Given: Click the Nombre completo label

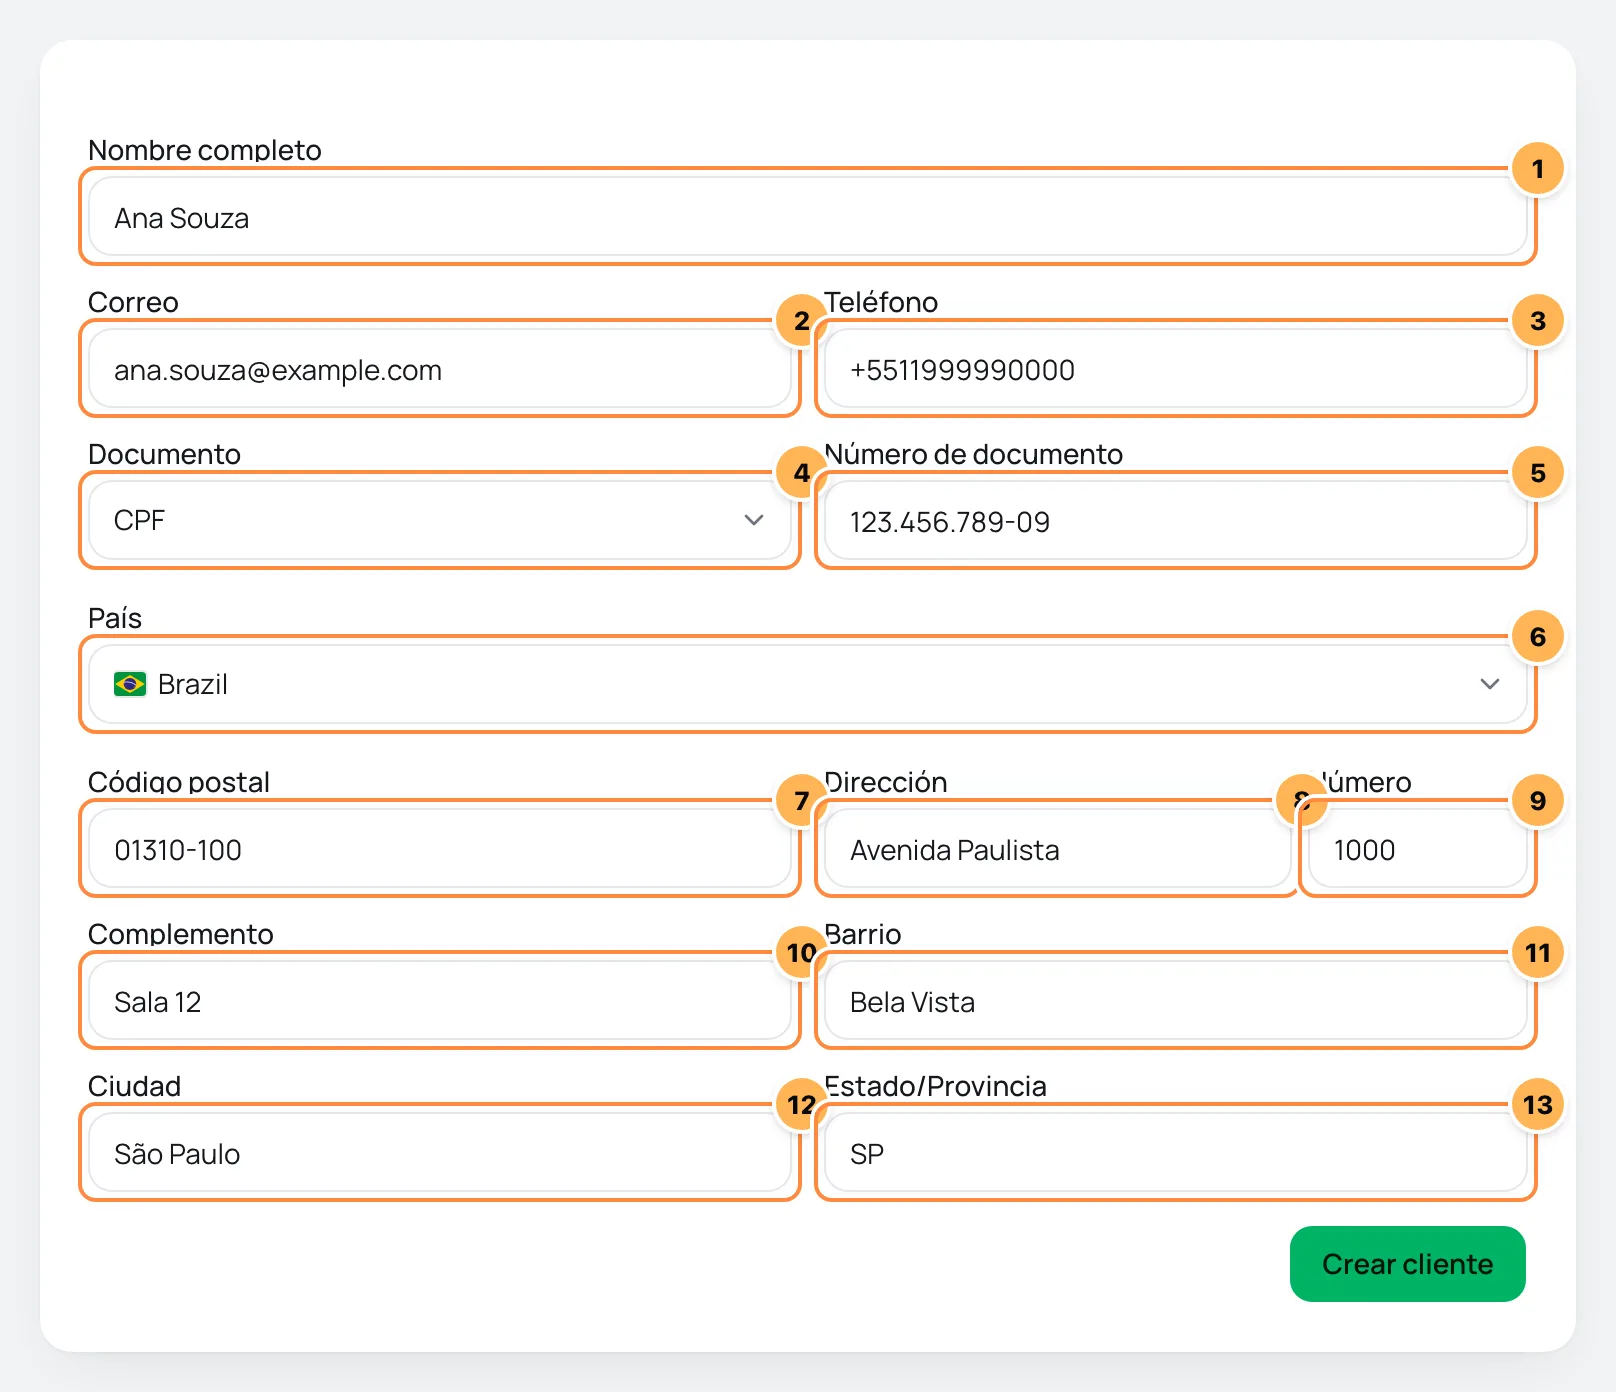Looking at the screenshot, I should coord(205,150).
